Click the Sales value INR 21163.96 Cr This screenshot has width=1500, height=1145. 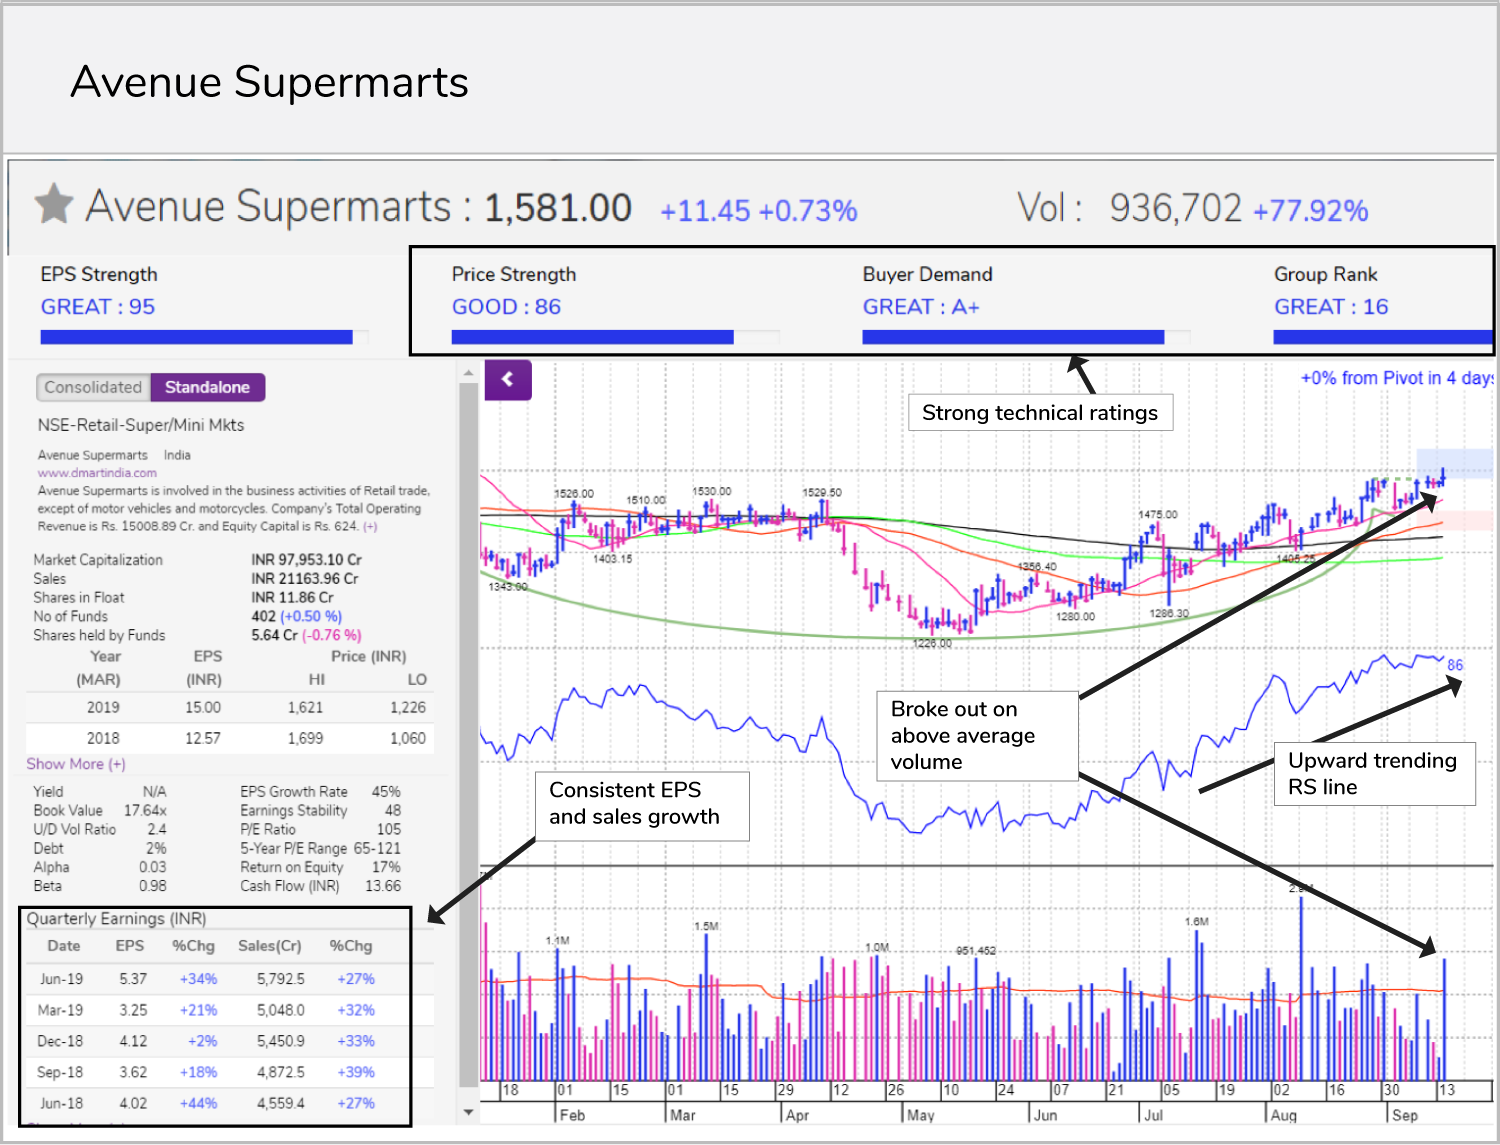pyautogui.click(x=305, y=579)
